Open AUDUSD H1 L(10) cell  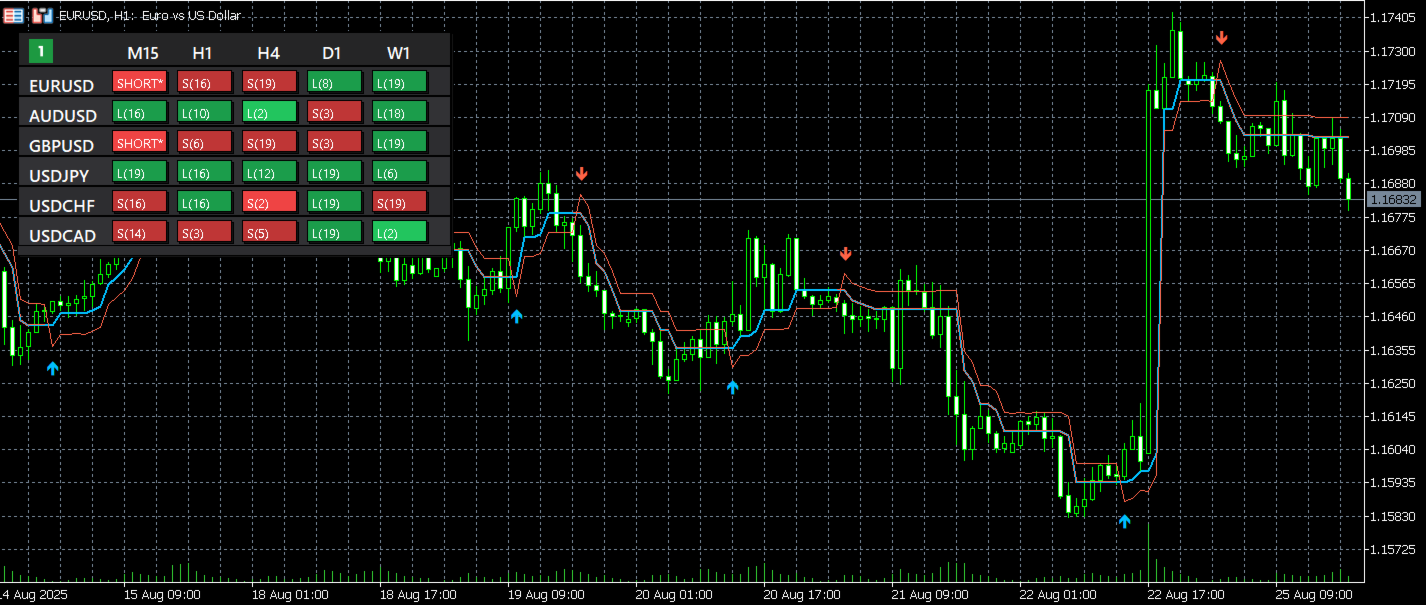point(205,113)
